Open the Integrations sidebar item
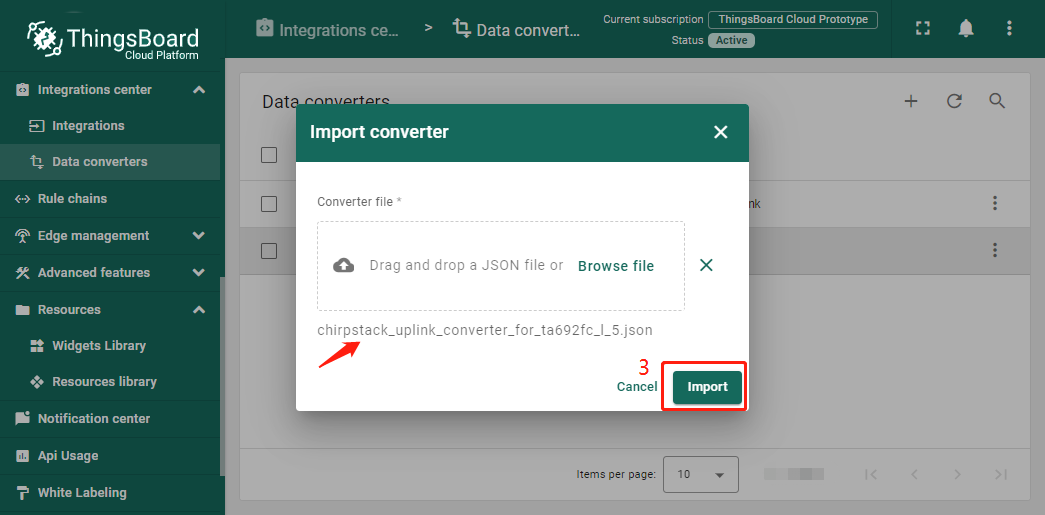This screenshot has width=1045, height=515. [x=110, y=126]
